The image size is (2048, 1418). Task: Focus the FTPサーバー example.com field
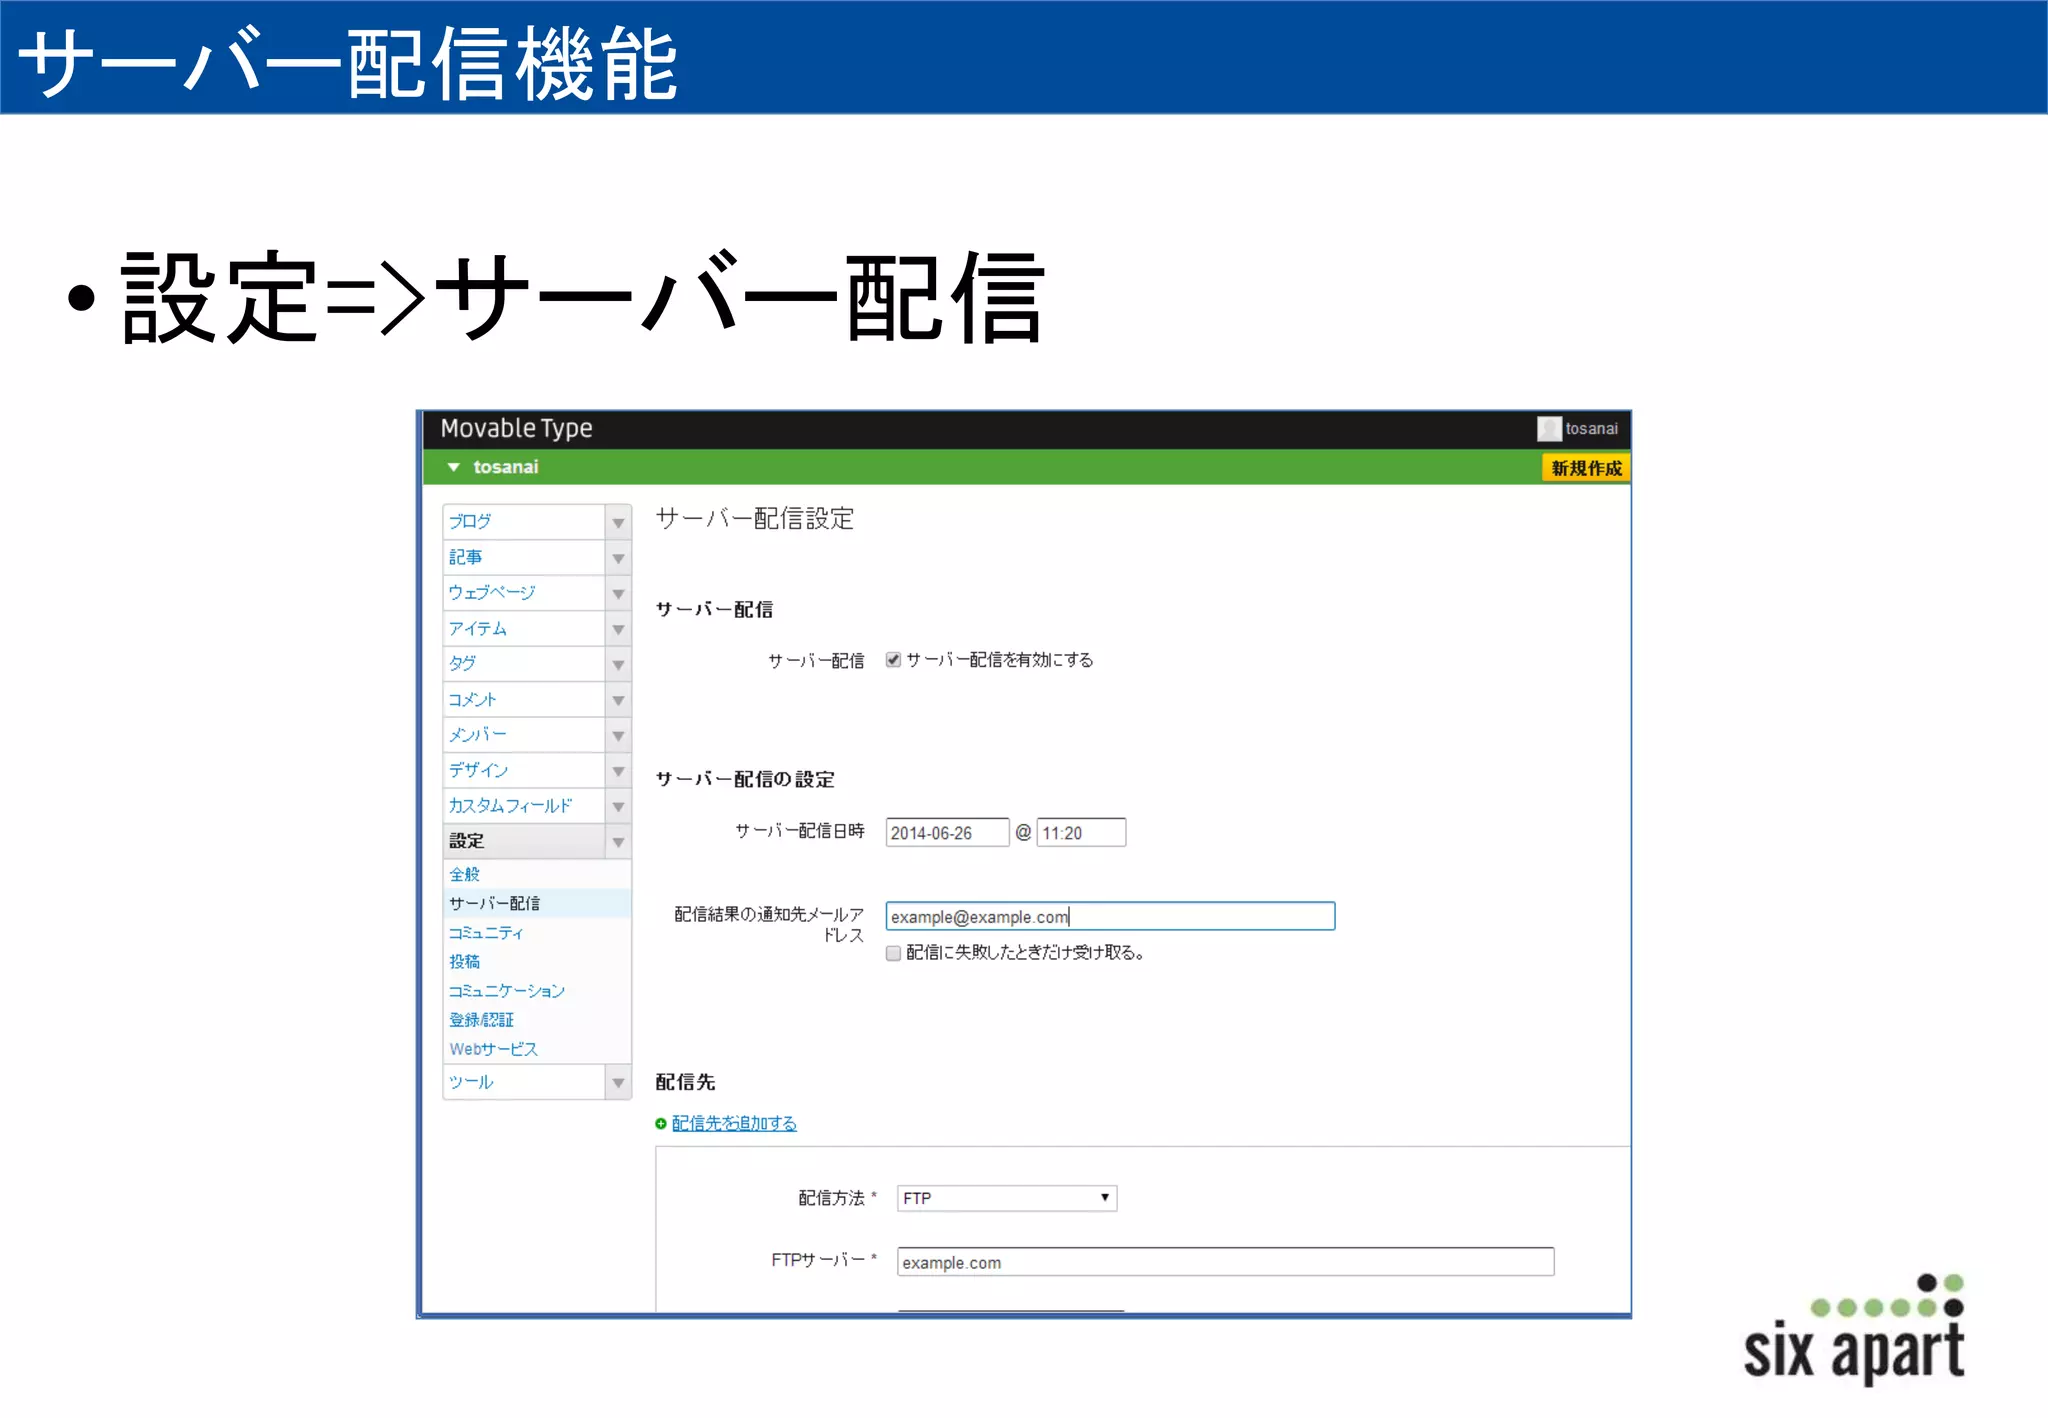(x=1225, y=1263)
